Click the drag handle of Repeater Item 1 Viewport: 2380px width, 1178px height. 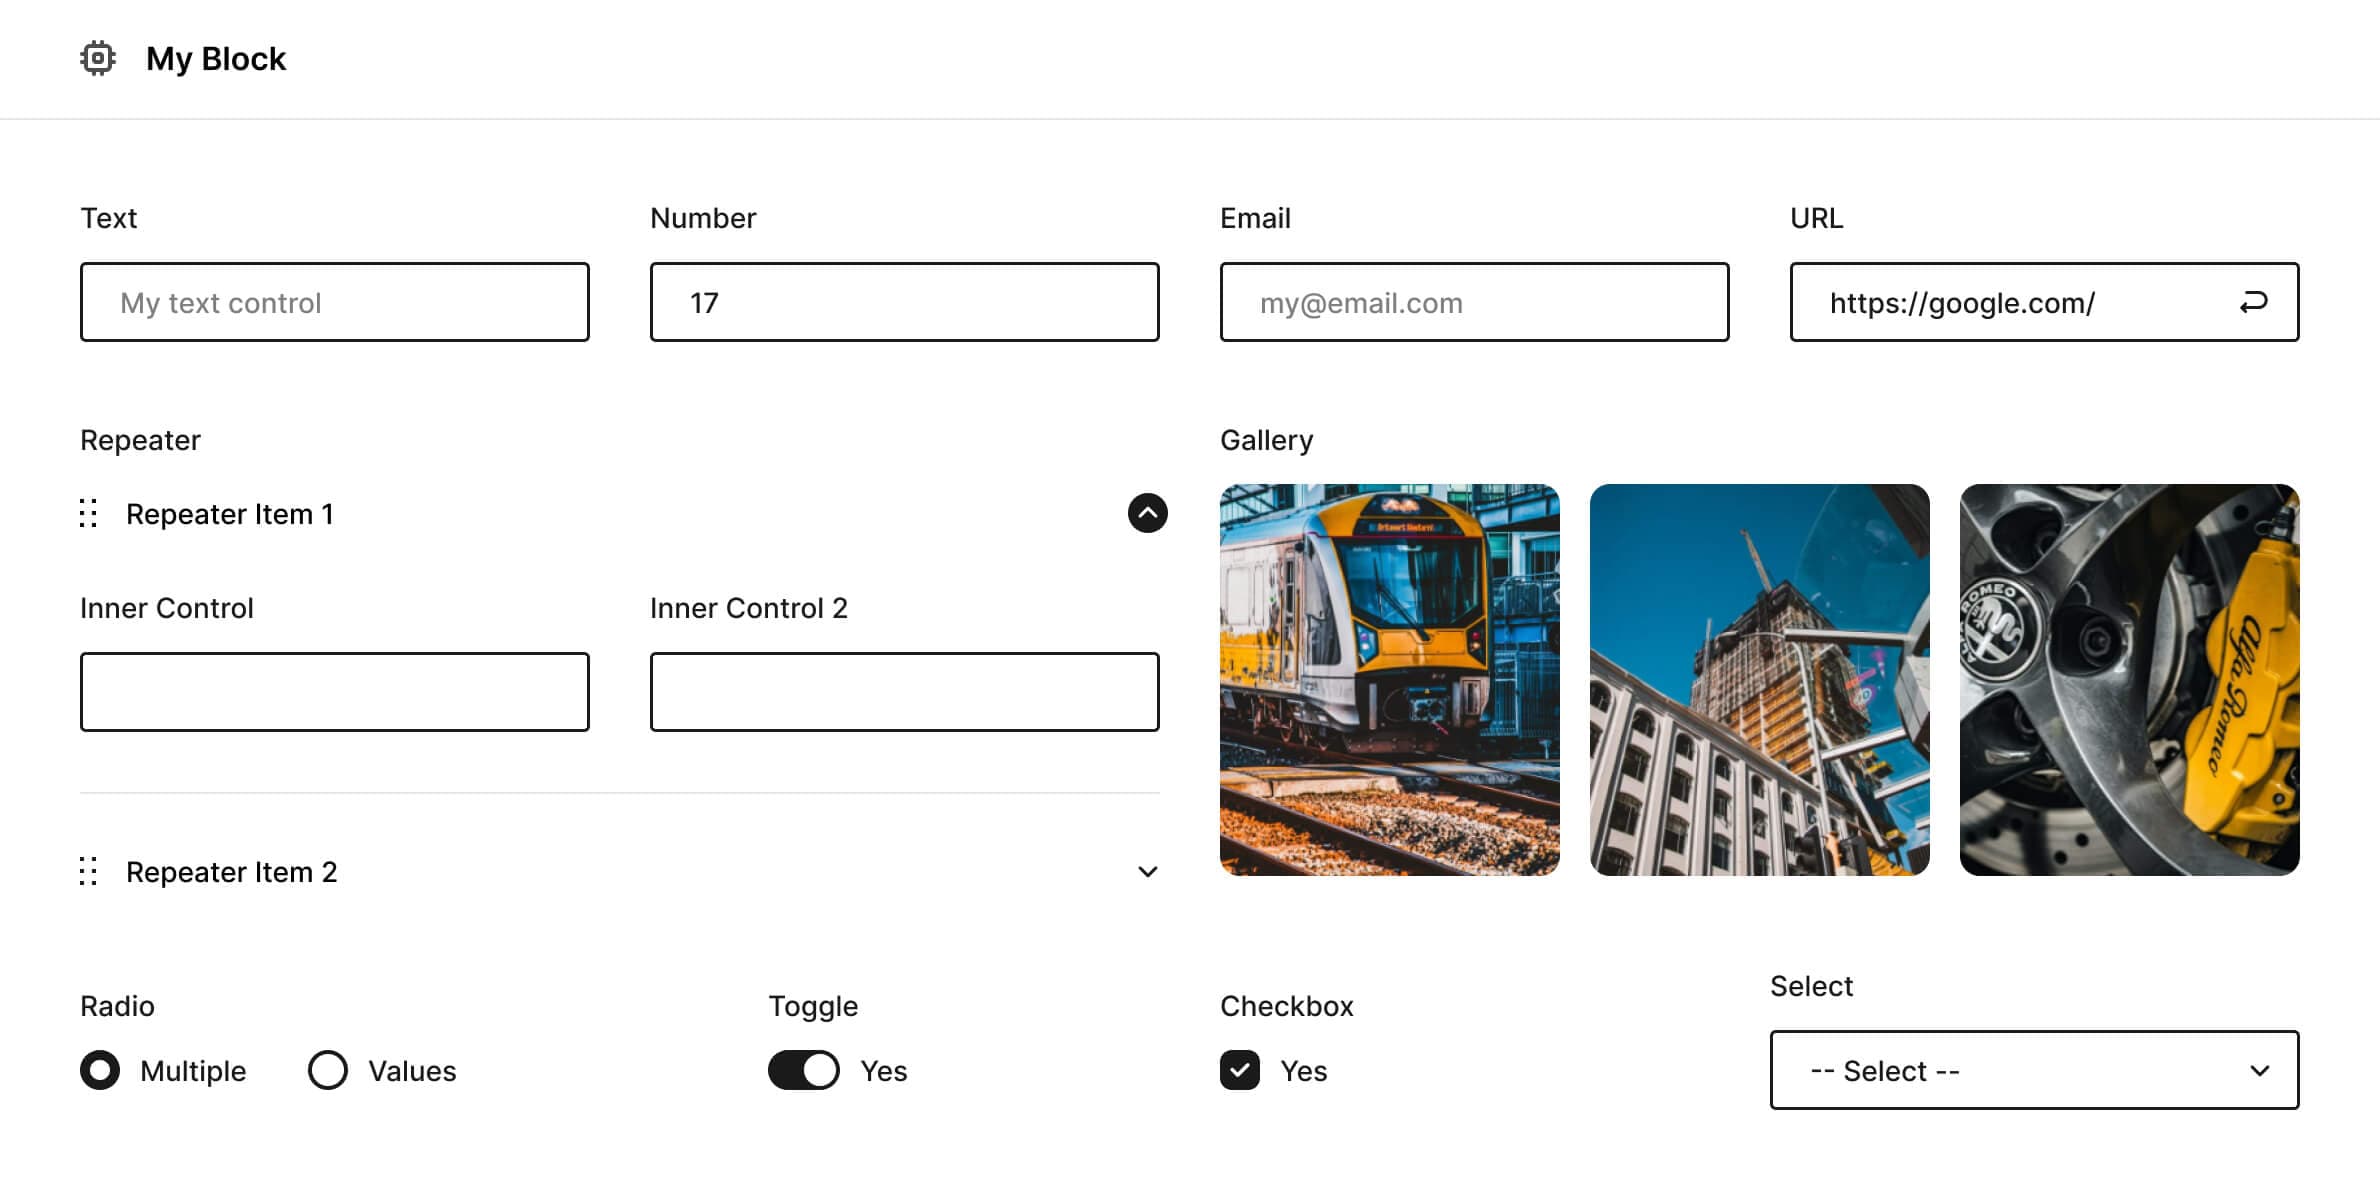pos(89,513)
